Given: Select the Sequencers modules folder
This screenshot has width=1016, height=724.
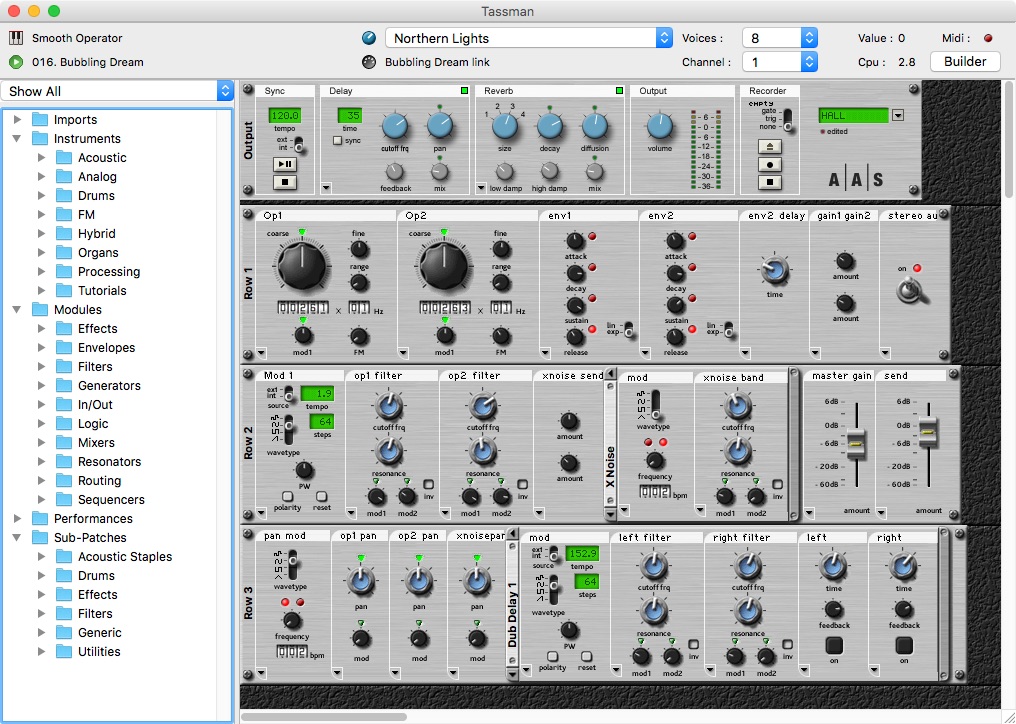Looking at the screenshot, I should coord(111,500).
